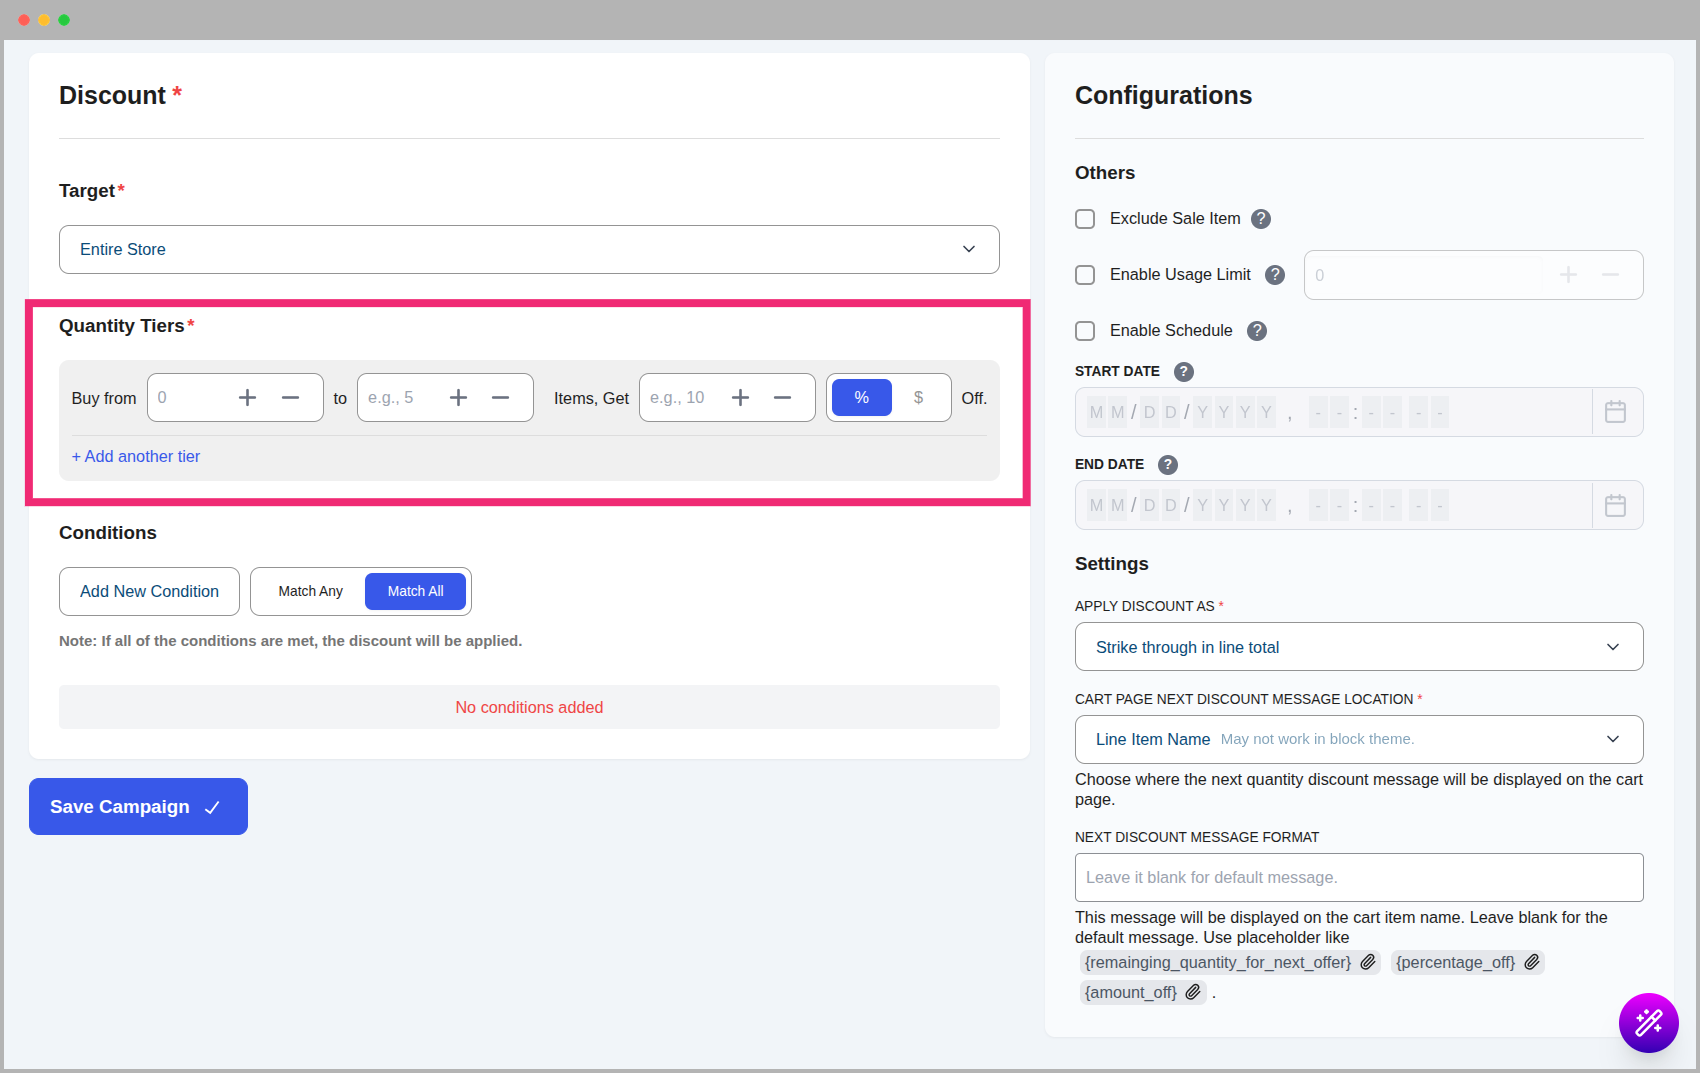This screenshot has height=1073, width=1700.
Task: Copy the {amount_off} placeholder
Action: click(x=1193, y=992)
